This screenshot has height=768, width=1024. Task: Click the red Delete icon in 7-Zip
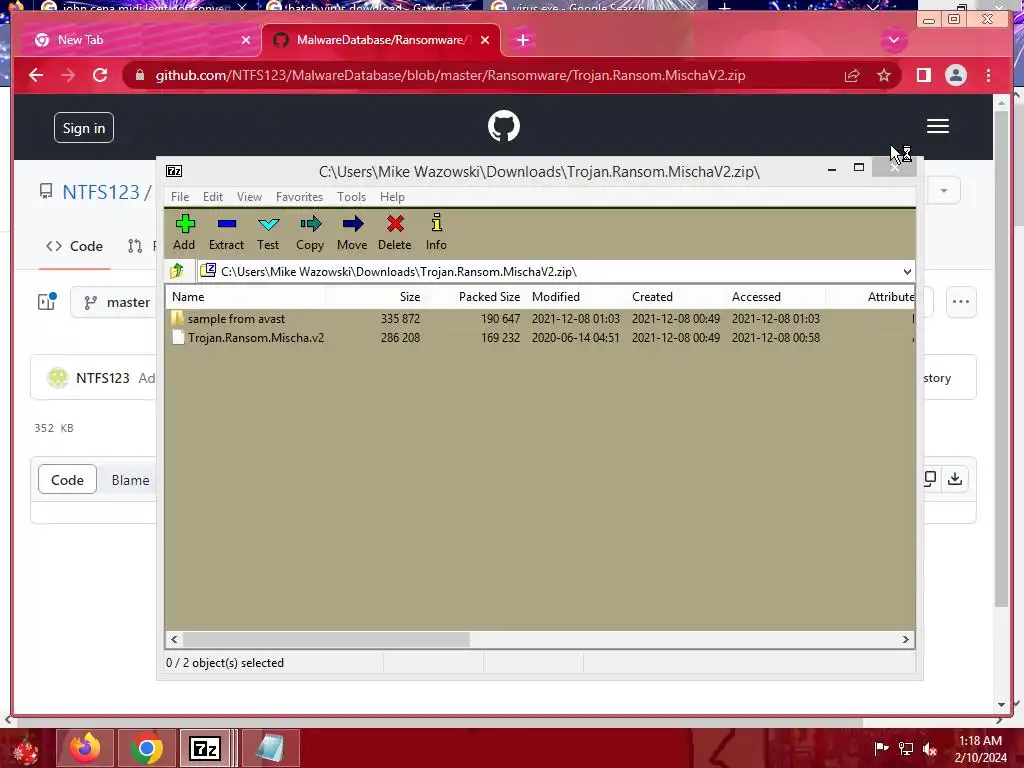coord(394,232)
